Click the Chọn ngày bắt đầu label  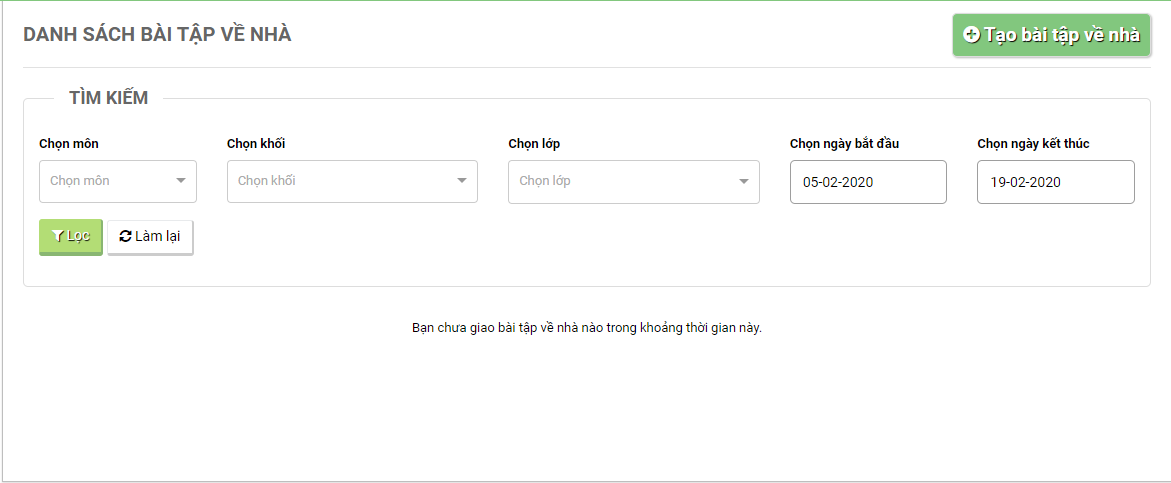844,144
